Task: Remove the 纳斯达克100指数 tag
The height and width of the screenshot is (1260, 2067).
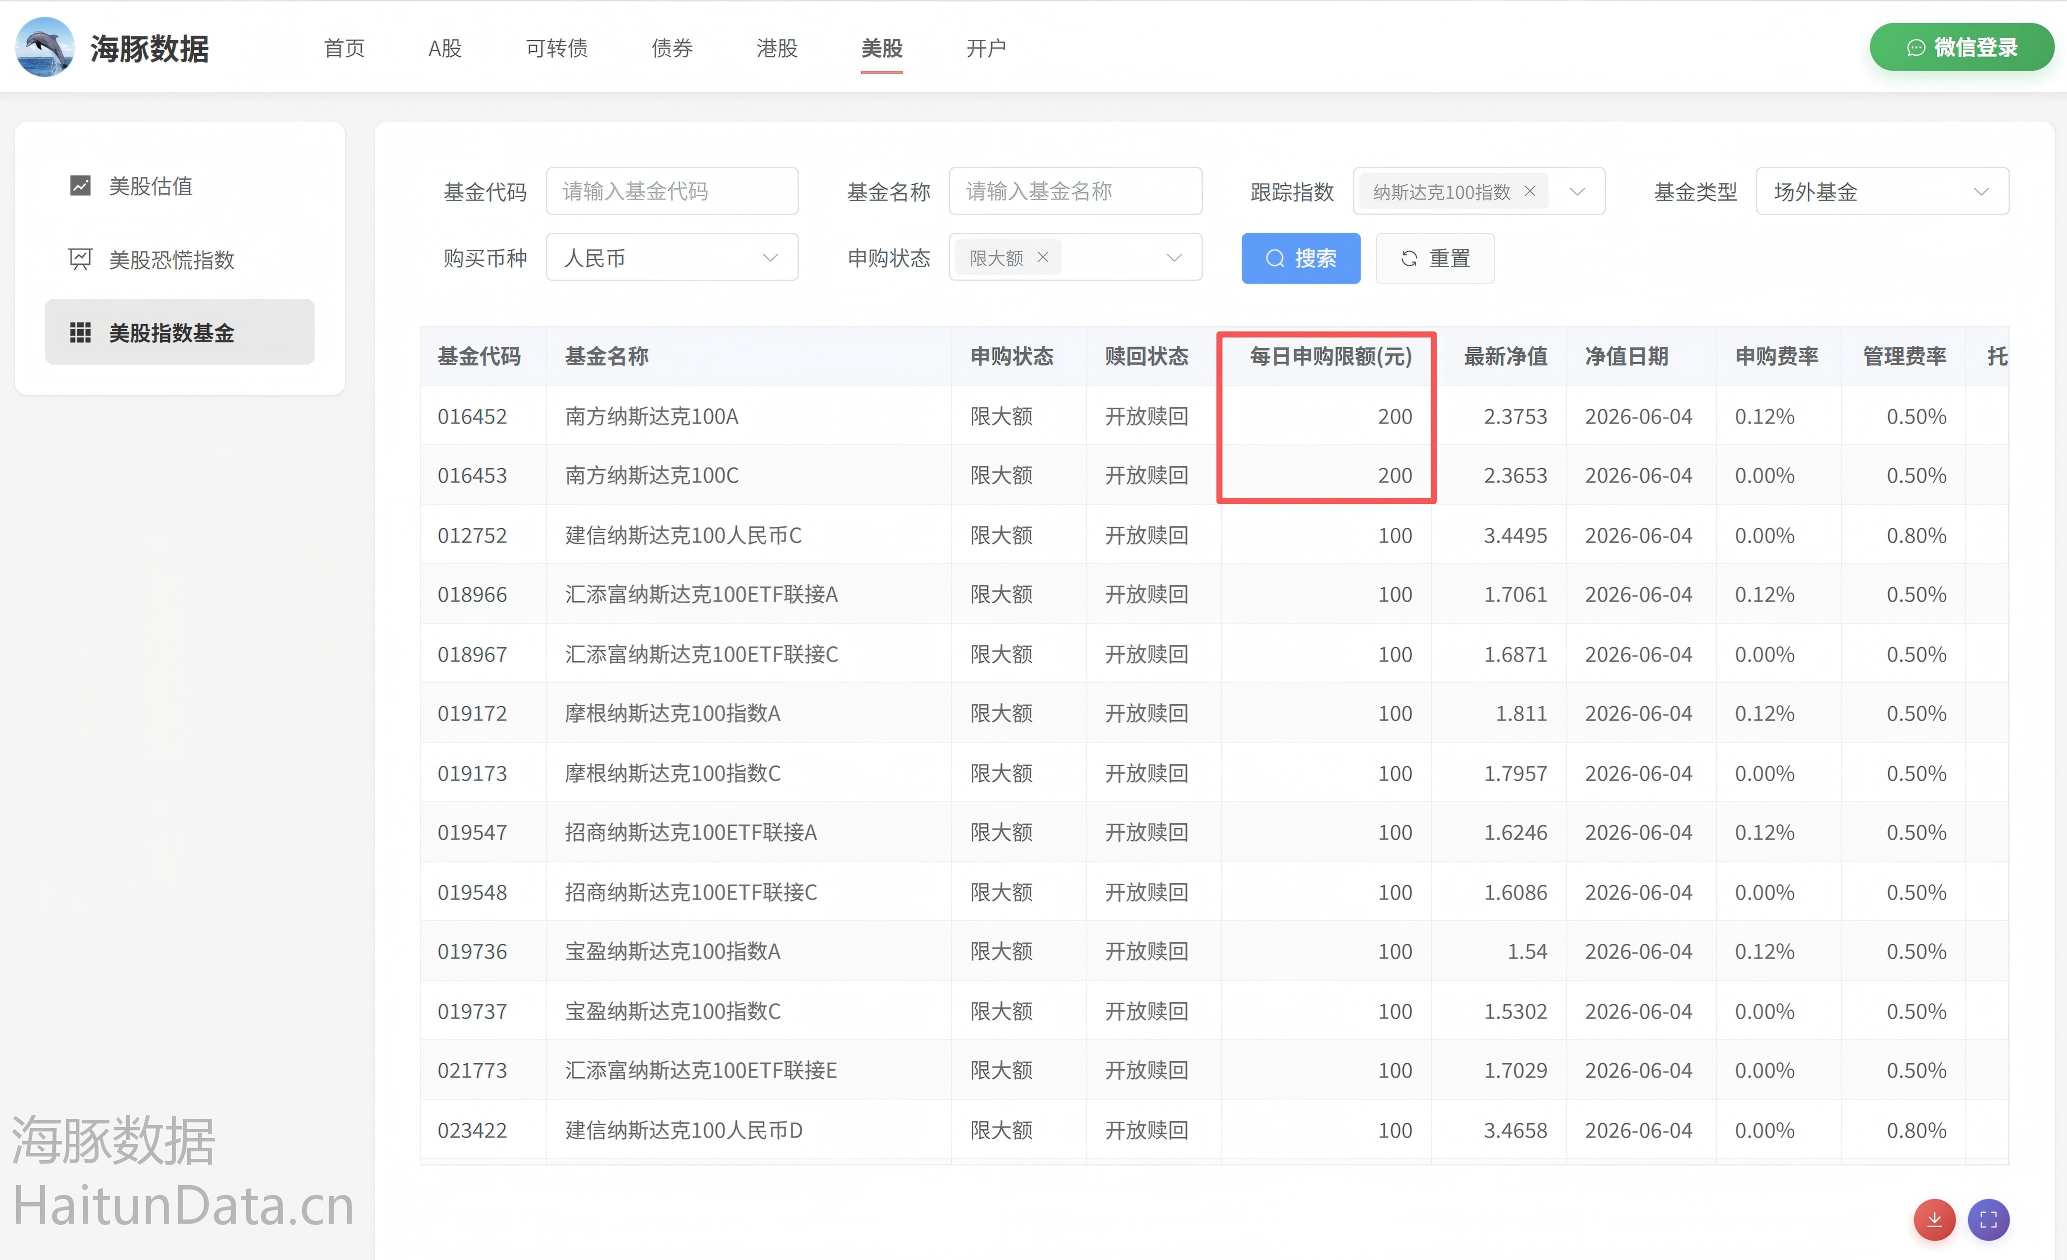Action: pyautogui.click(x=1529, y=191)
